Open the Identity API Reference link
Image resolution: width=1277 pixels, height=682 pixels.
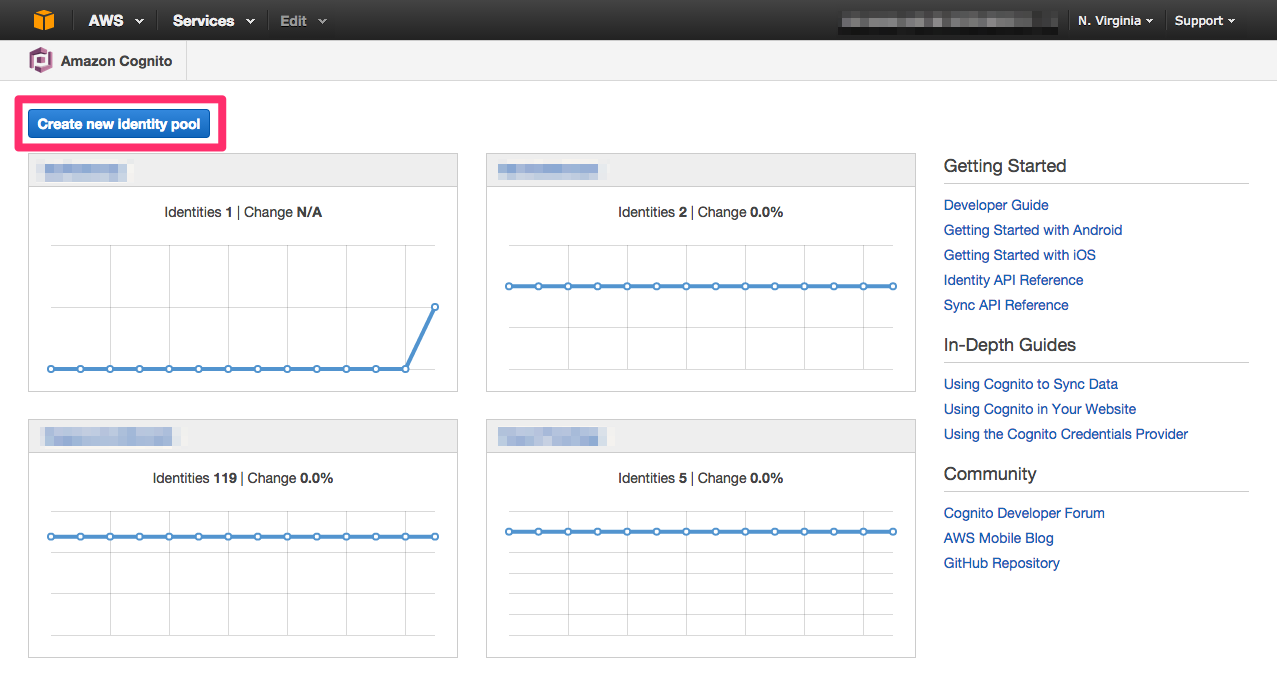pos(1014,280)
